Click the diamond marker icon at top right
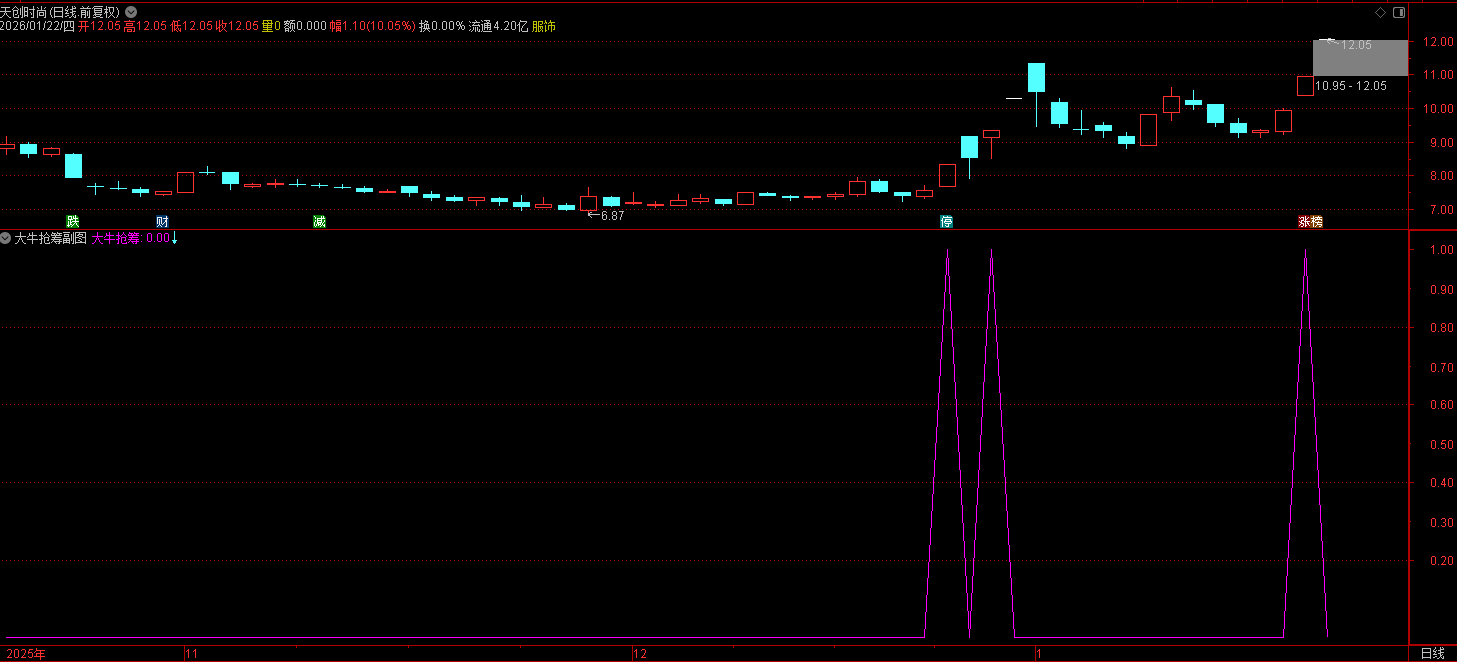The image size is (1457, 662). (1381, 12)
